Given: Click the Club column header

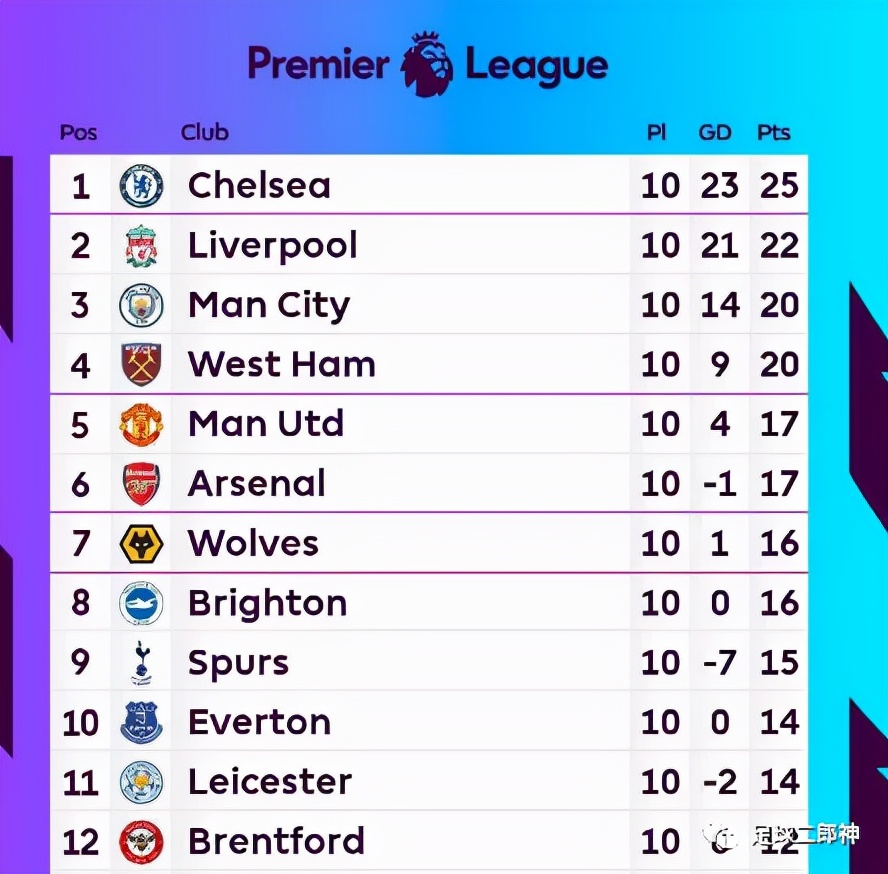Looking at the screenshot, I should (x=205, y=133).
